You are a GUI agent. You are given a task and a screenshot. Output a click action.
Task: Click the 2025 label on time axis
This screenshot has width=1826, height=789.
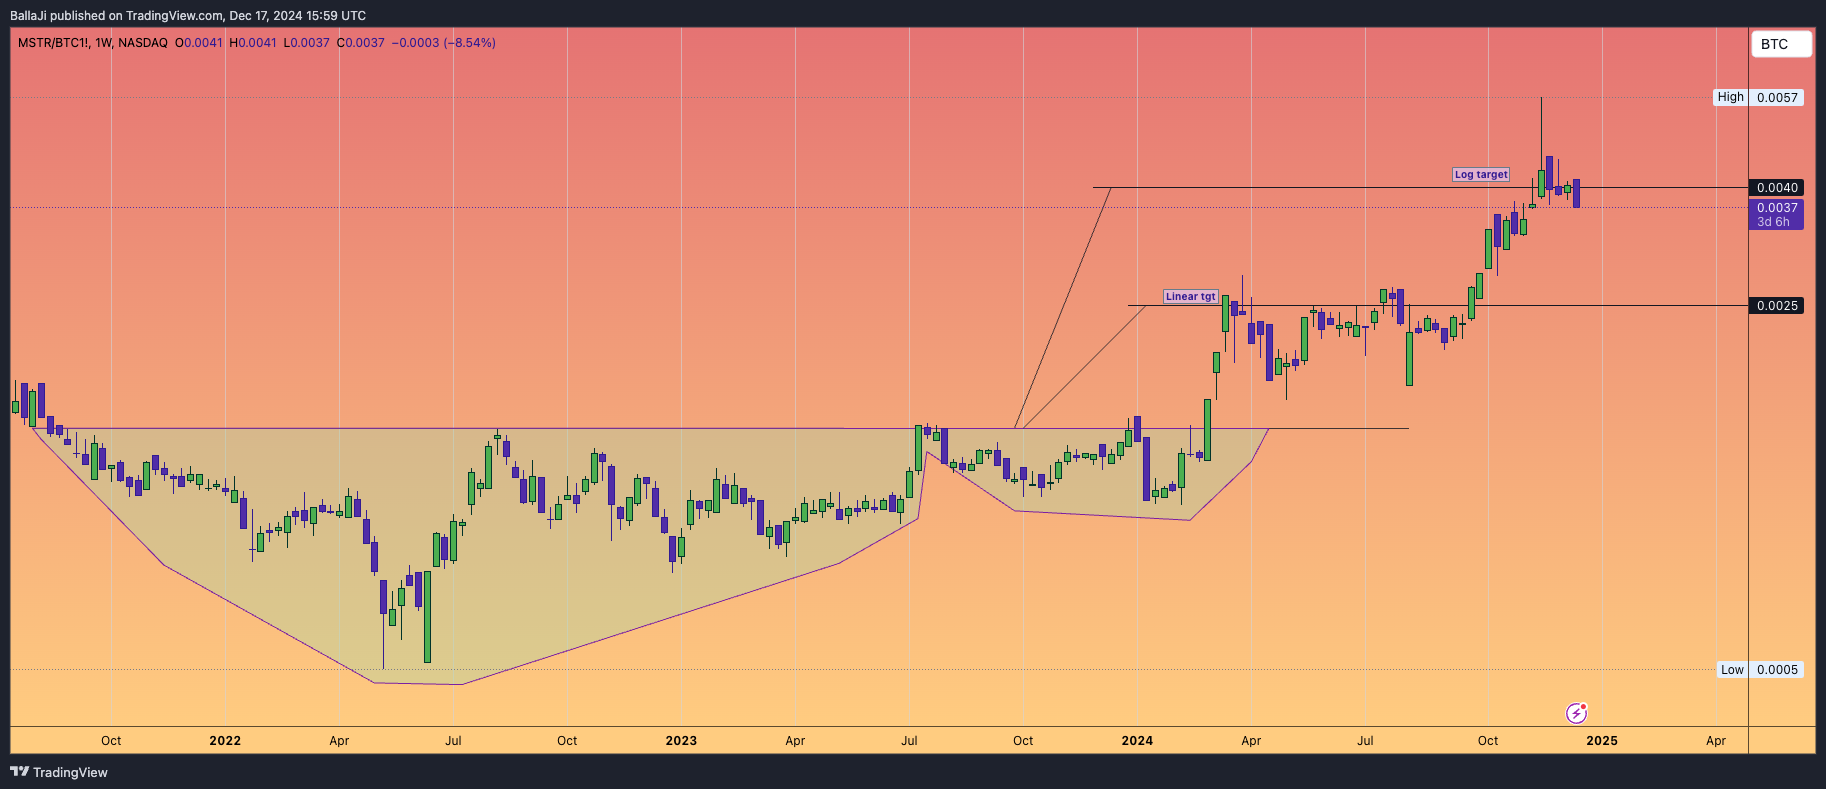click(1602, 741)
